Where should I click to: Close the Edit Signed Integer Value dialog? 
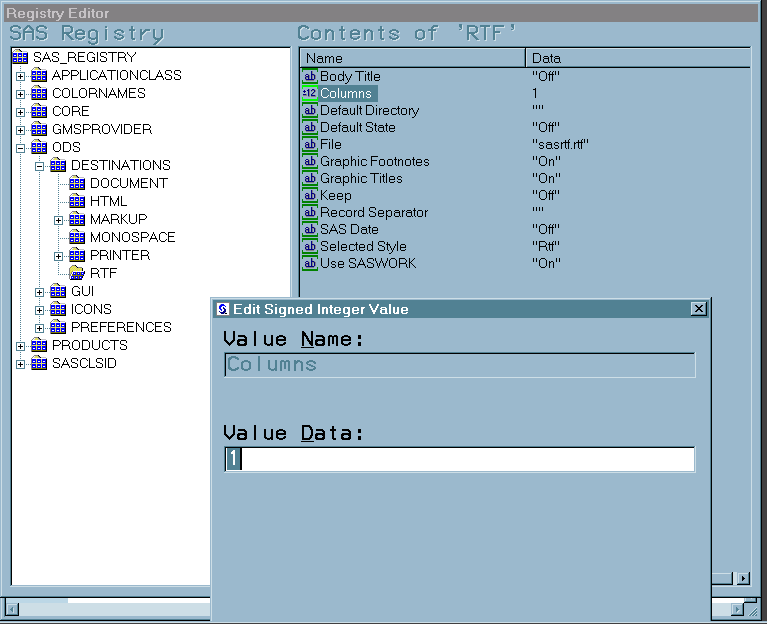(x=699, y=309)
